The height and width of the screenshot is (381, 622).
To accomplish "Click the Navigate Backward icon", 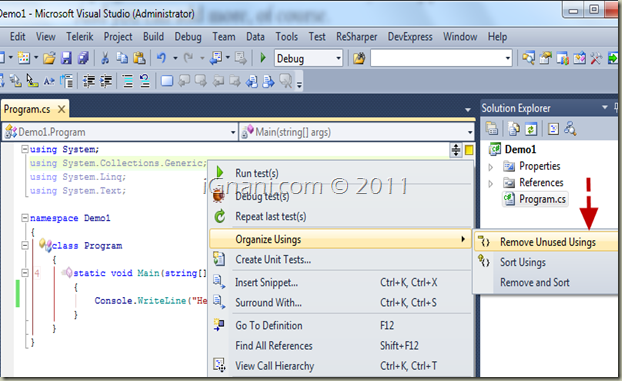I will (216, 58).
